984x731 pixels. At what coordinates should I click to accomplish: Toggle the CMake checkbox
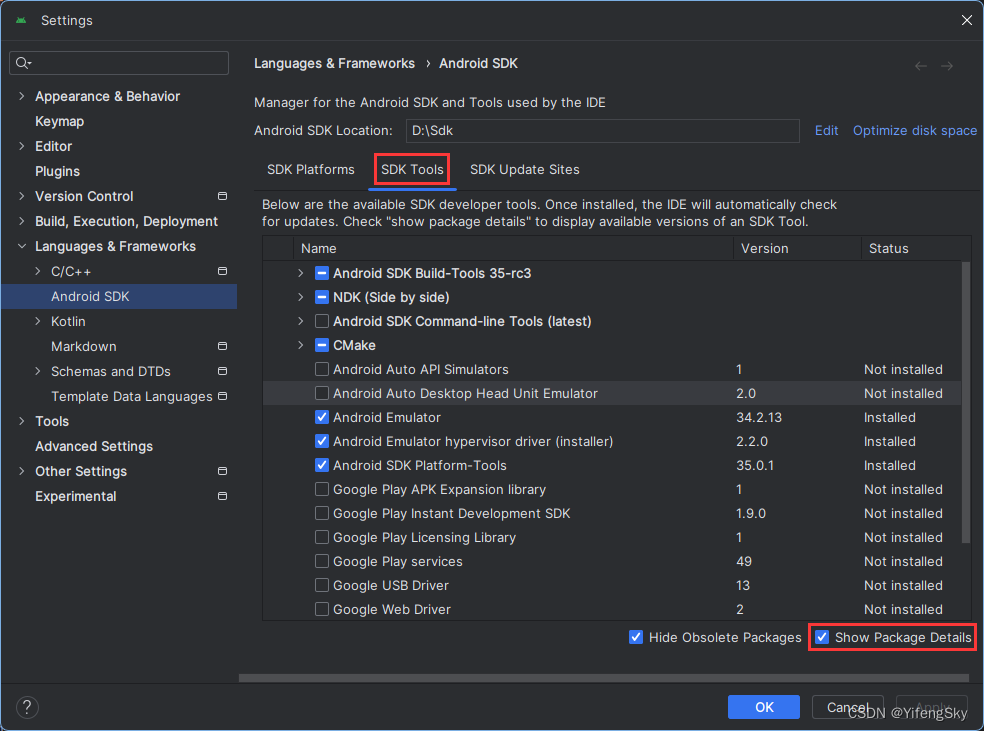click(x=322, y=346)
